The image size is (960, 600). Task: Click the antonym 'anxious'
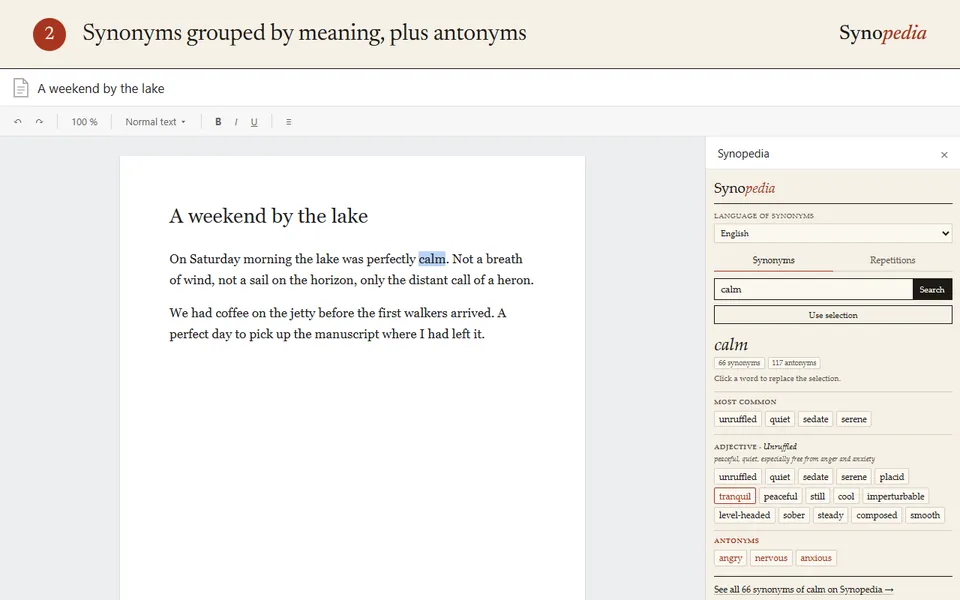[816, 558]
